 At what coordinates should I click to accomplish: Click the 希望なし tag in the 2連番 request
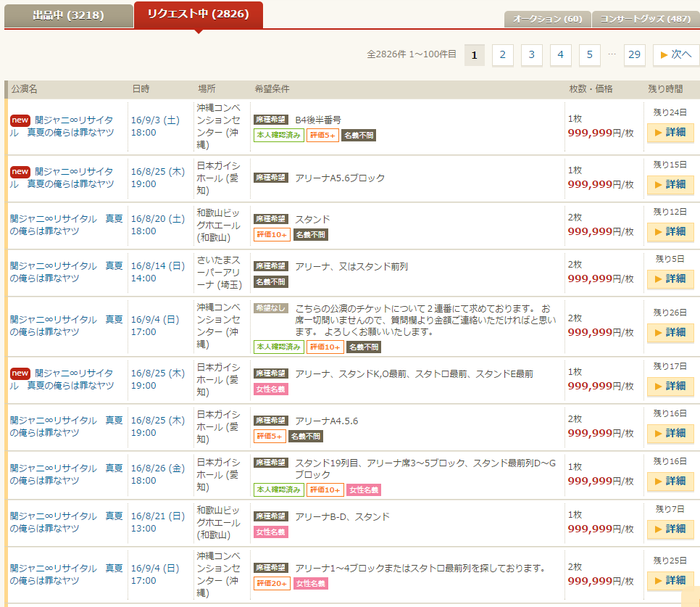(x=271, y=308)
